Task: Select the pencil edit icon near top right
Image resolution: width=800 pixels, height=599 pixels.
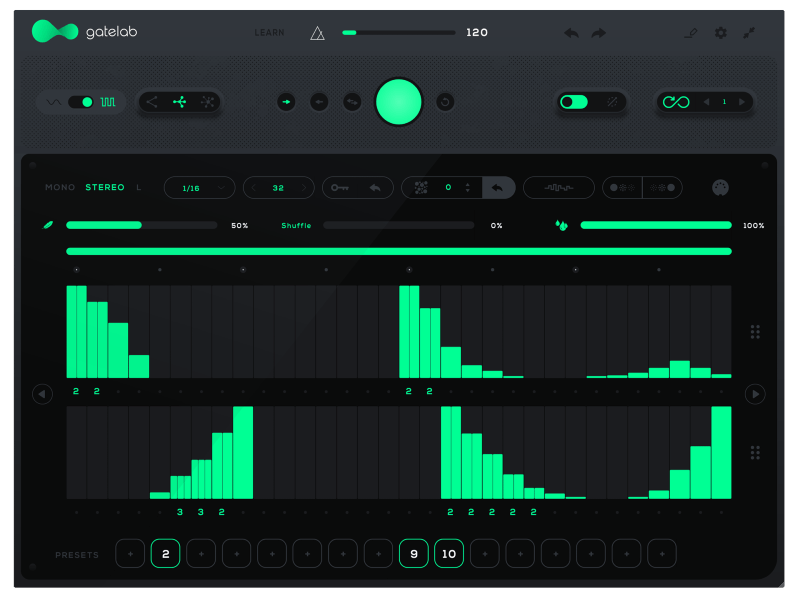Action: point(691,33)
